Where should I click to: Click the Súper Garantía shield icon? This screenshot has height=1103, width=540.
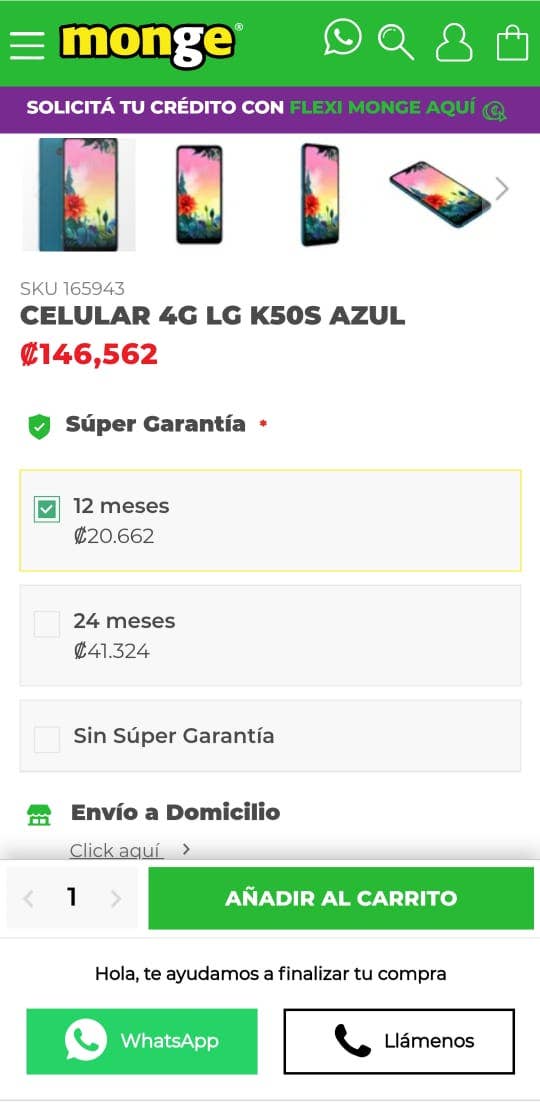coord(39,426)
